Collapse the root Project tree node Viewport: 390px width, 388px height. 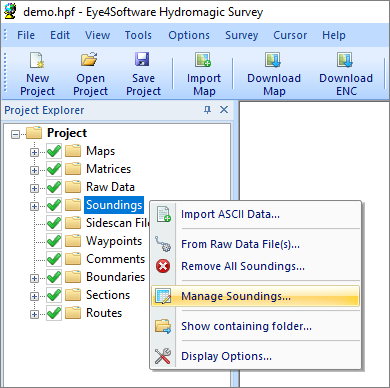(15, 134)
